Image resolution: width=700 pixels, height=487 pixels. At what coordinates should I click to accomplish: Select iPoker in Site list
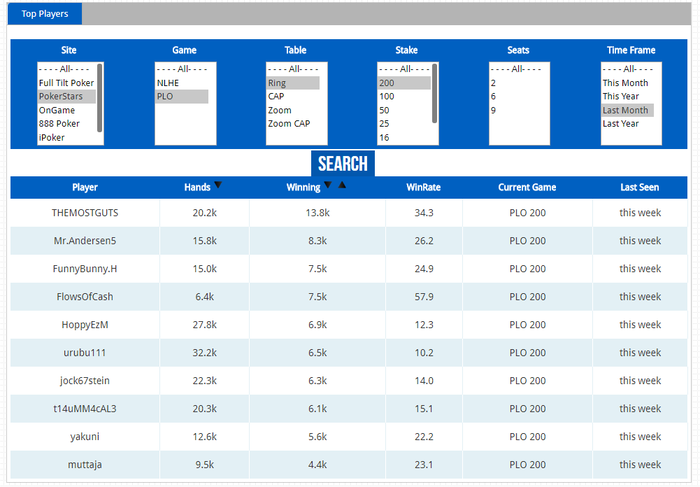click(x=67, y=137)
